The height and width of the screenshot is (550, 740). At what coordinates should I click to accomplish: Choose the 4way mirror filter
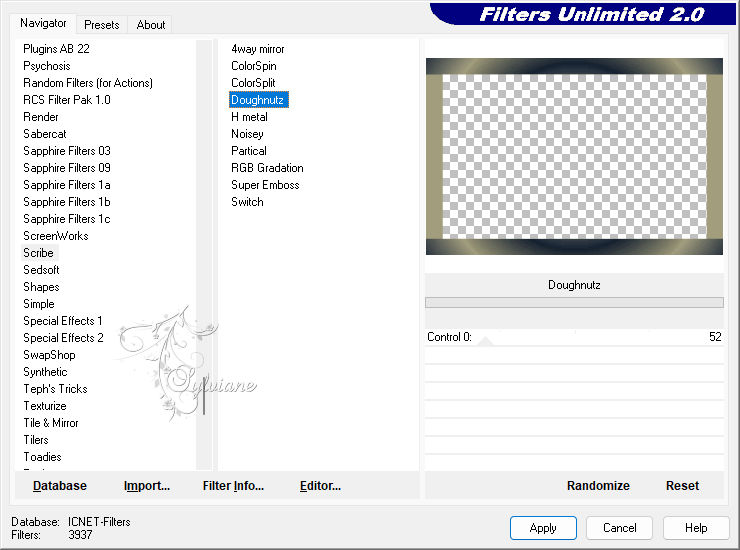click(x=258, y=49)
